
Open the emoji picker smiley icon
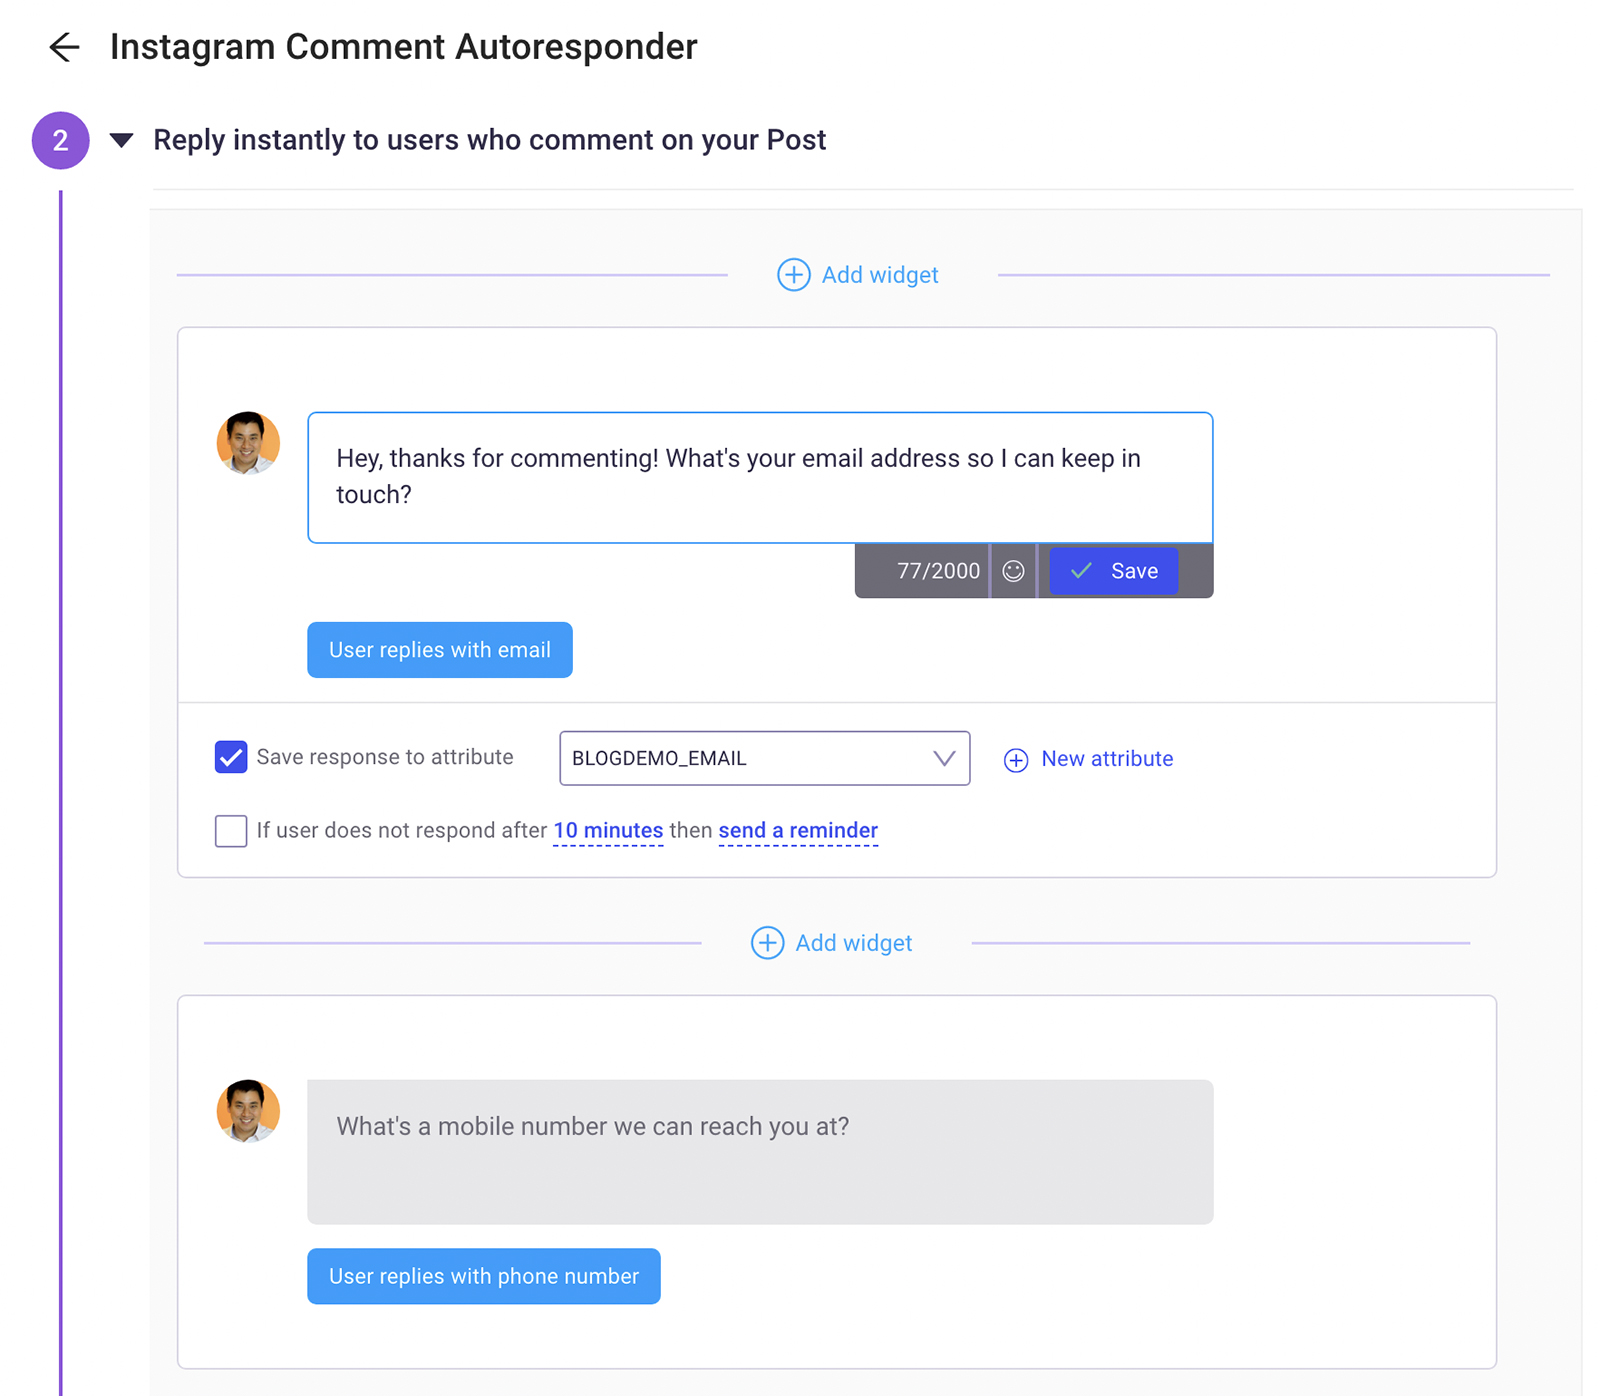[1013, 571]
